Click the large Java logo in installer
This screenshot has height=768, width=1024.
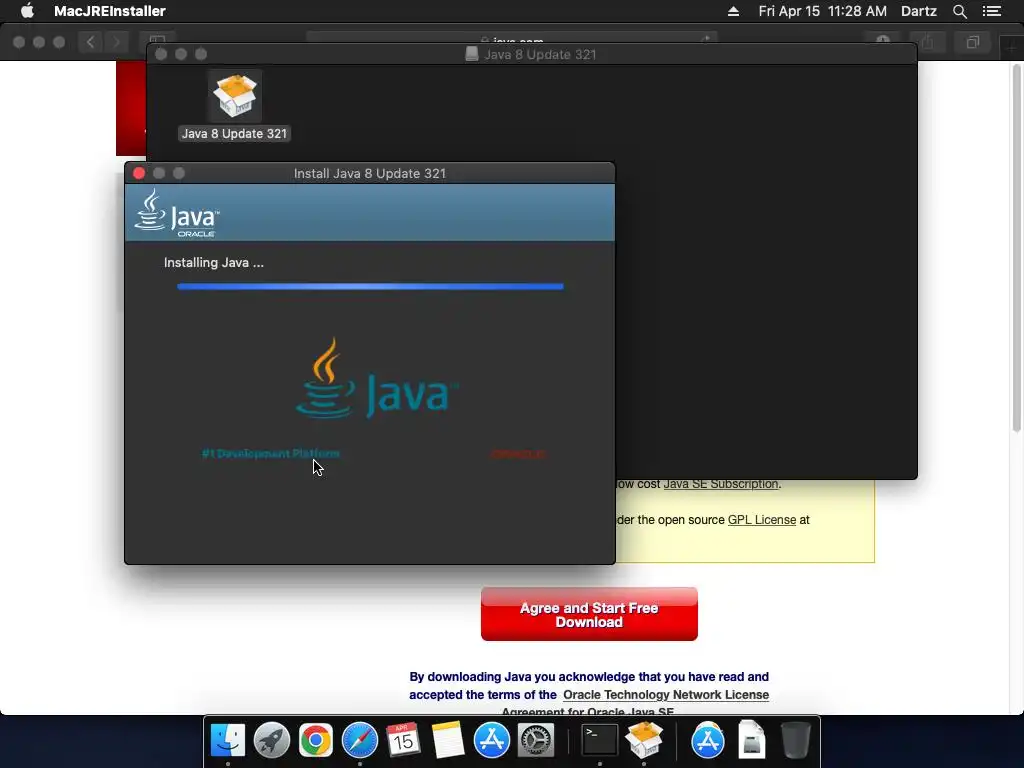tap(376, 379)
